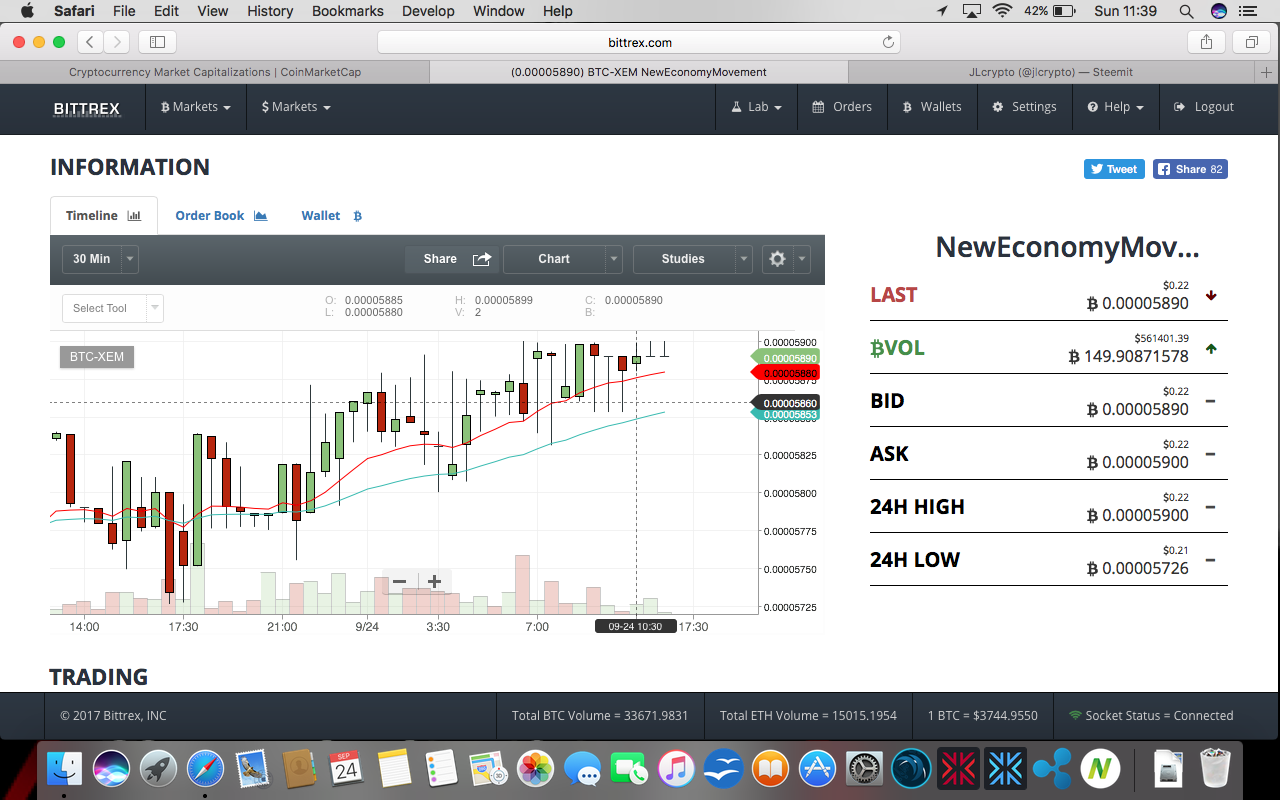Click the BITTREX logo
1280x800 pixels.
coord(87,108)
